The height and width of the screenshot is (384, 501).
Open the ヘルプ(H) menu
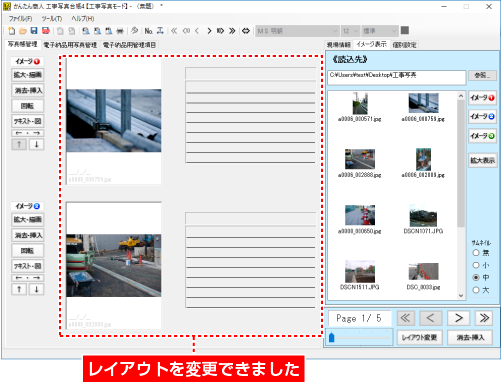pyautogui.click(x=83, y=19)
